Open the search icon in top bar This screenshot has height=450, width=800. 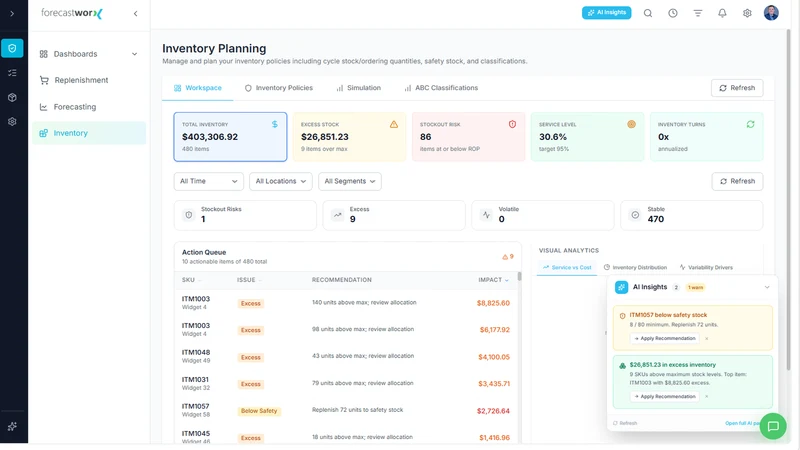[647, 13]
